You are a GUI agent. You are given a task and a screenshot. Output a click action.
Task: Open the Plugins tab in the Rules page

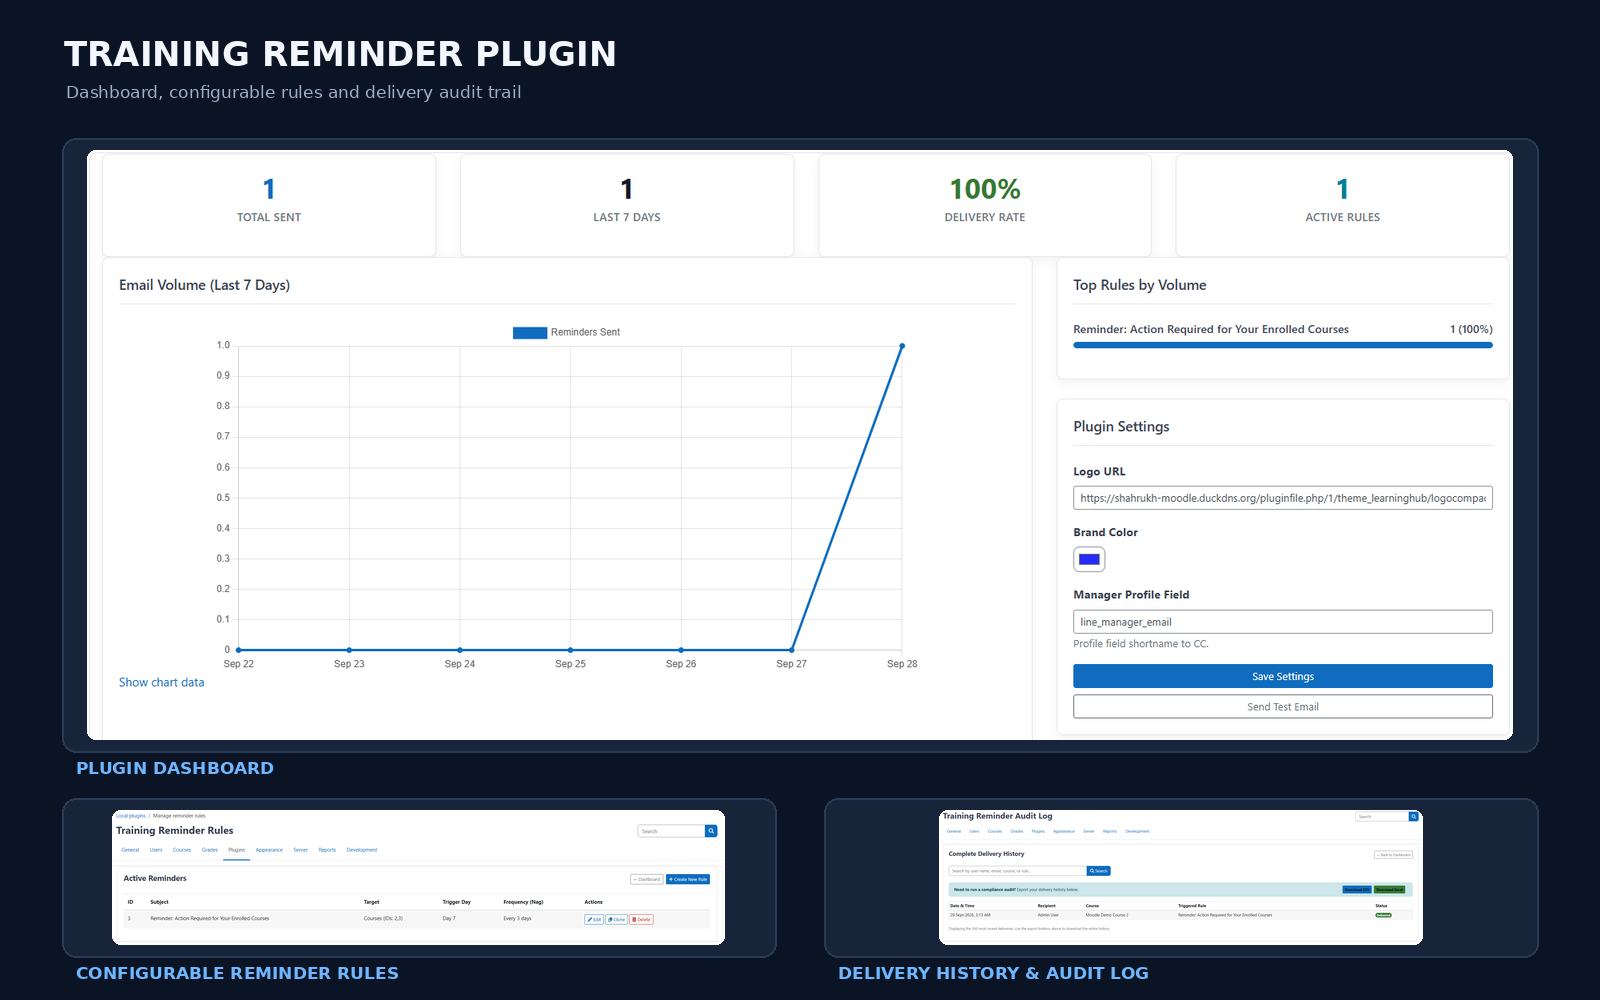coord(236,850)
